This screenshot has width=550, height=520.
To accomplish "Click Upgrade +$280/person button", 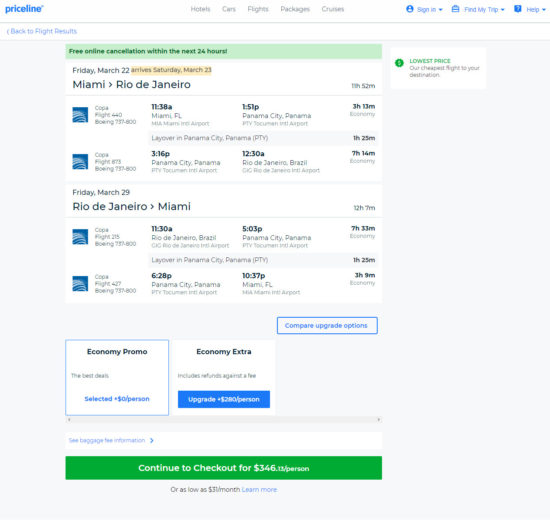I will 224,399.
